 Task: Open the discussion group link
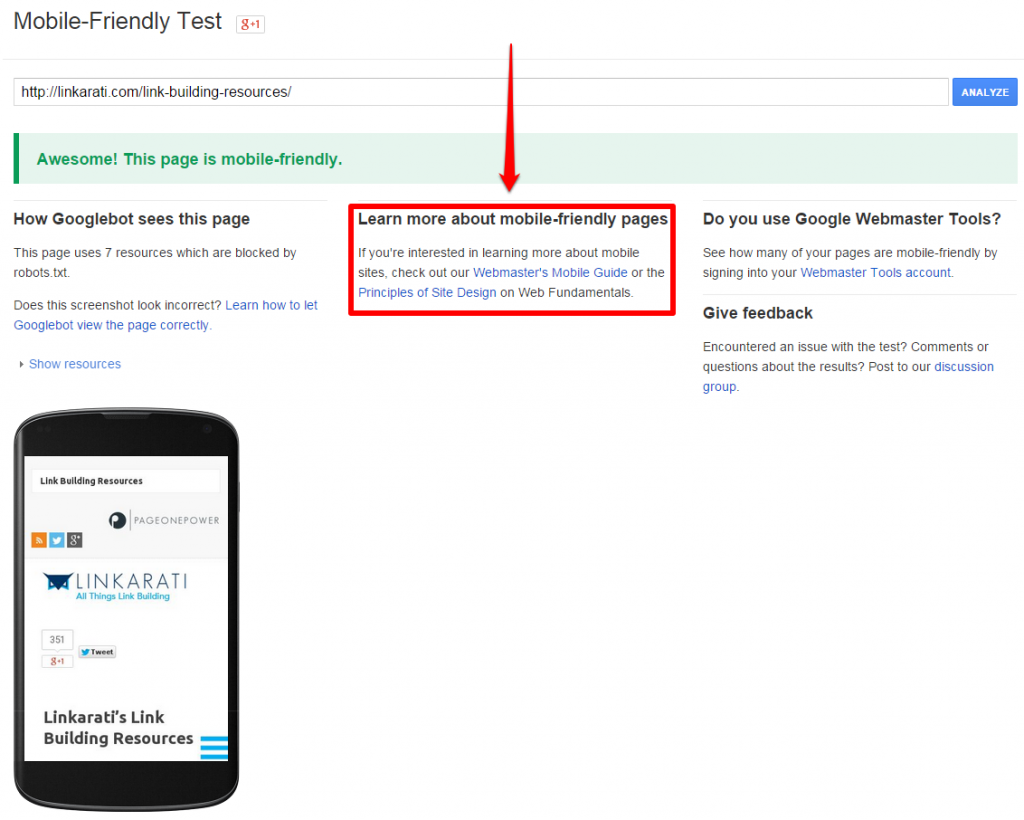[x=848, y=376]
